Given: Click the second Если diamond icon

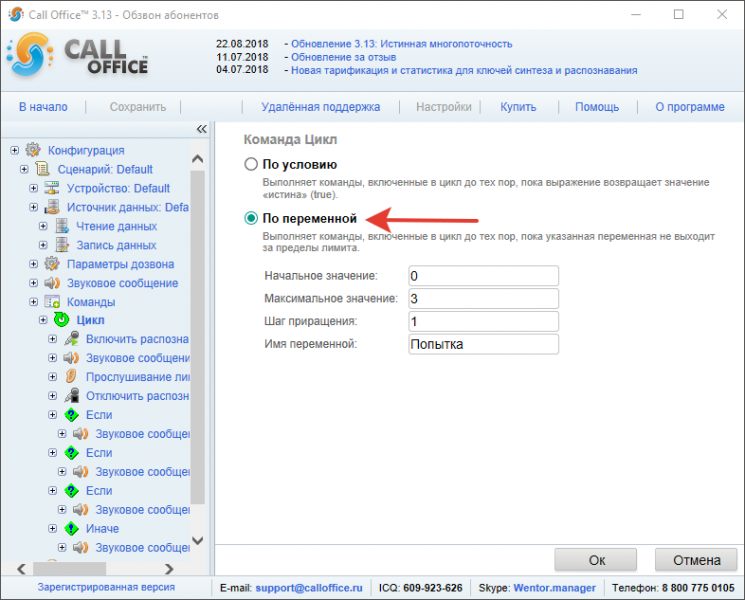Looking at the screenshot, I should (x=71, y=453).
